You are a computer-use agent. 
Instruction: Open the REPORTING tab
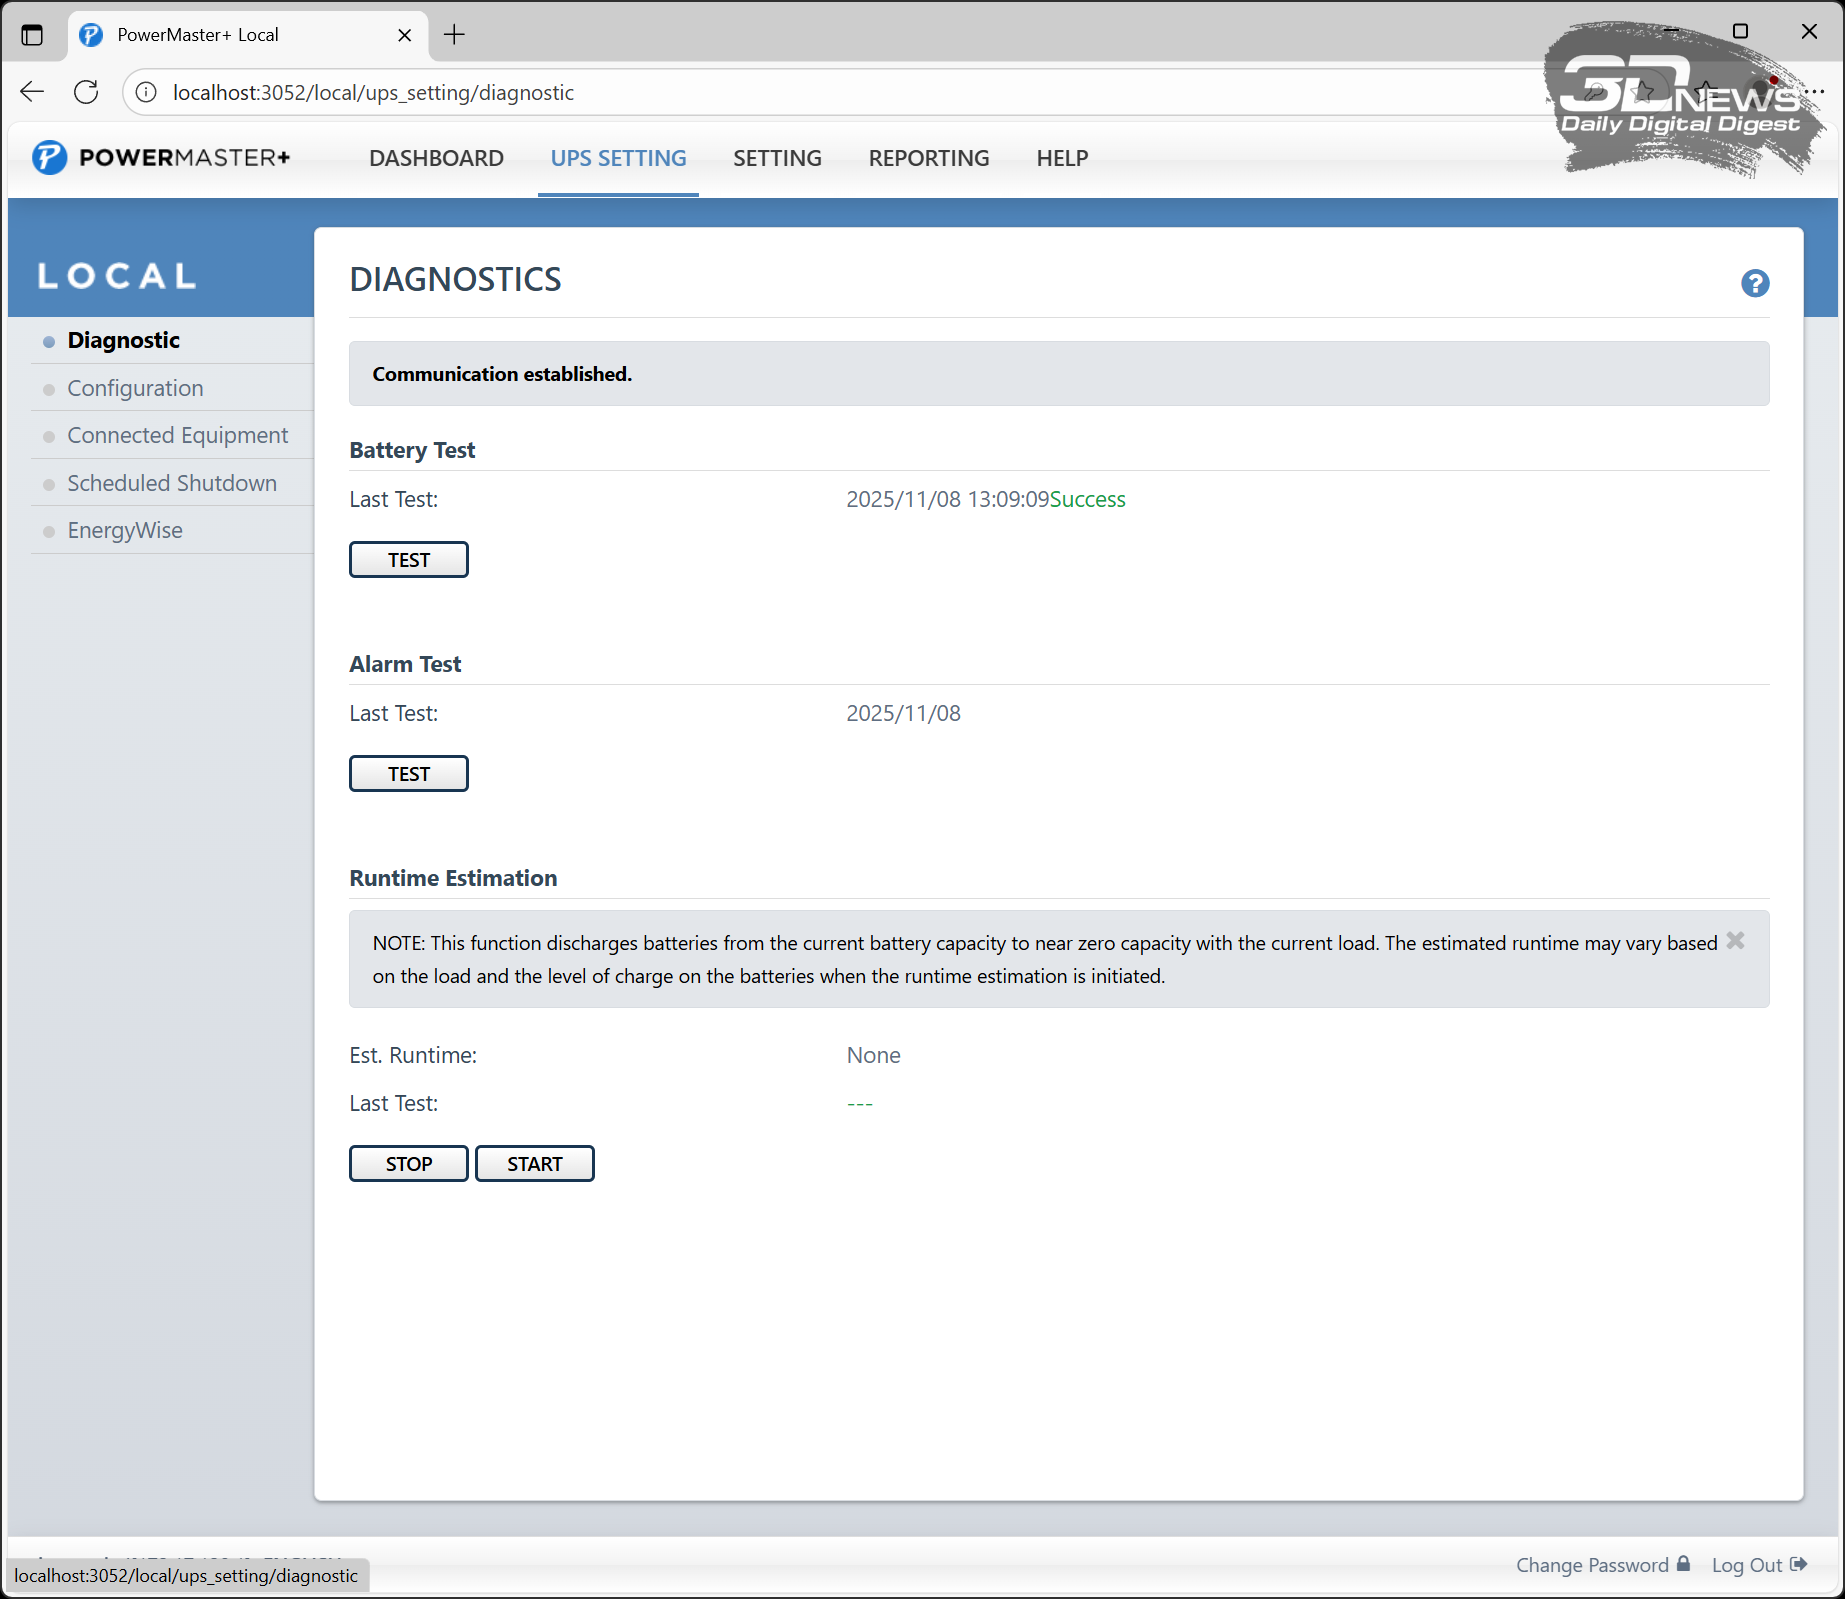928,158
